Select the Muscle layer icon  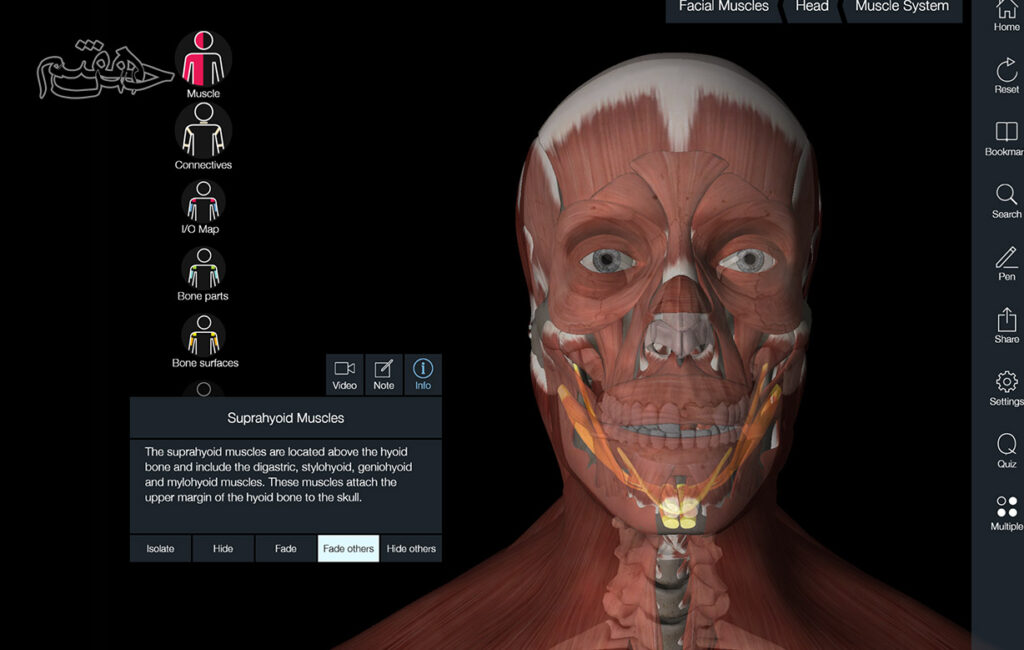click(203, 60)
